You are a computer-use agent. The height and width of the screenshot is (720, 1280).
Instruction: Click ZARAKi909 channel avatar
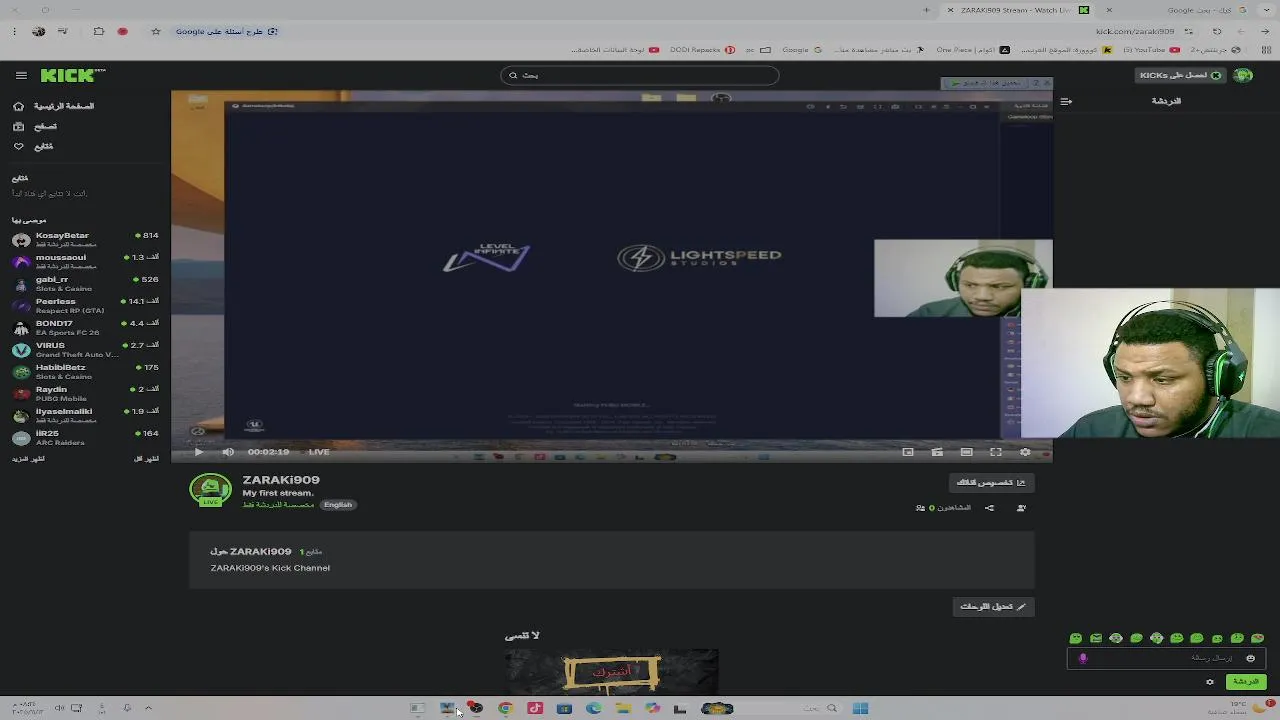click(210, 490)
